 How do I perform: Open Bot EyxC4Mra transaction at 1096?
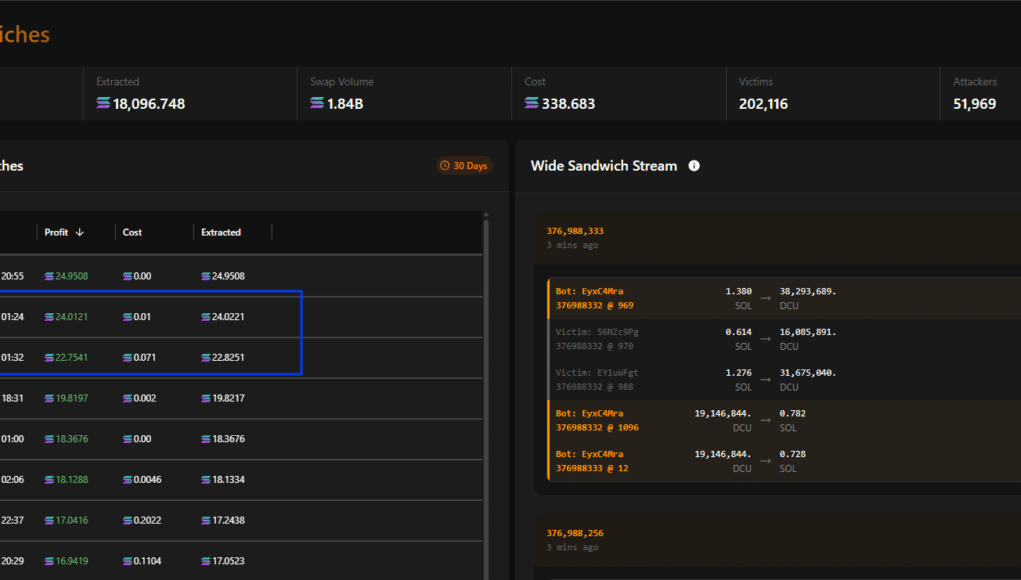coord(597,420)
